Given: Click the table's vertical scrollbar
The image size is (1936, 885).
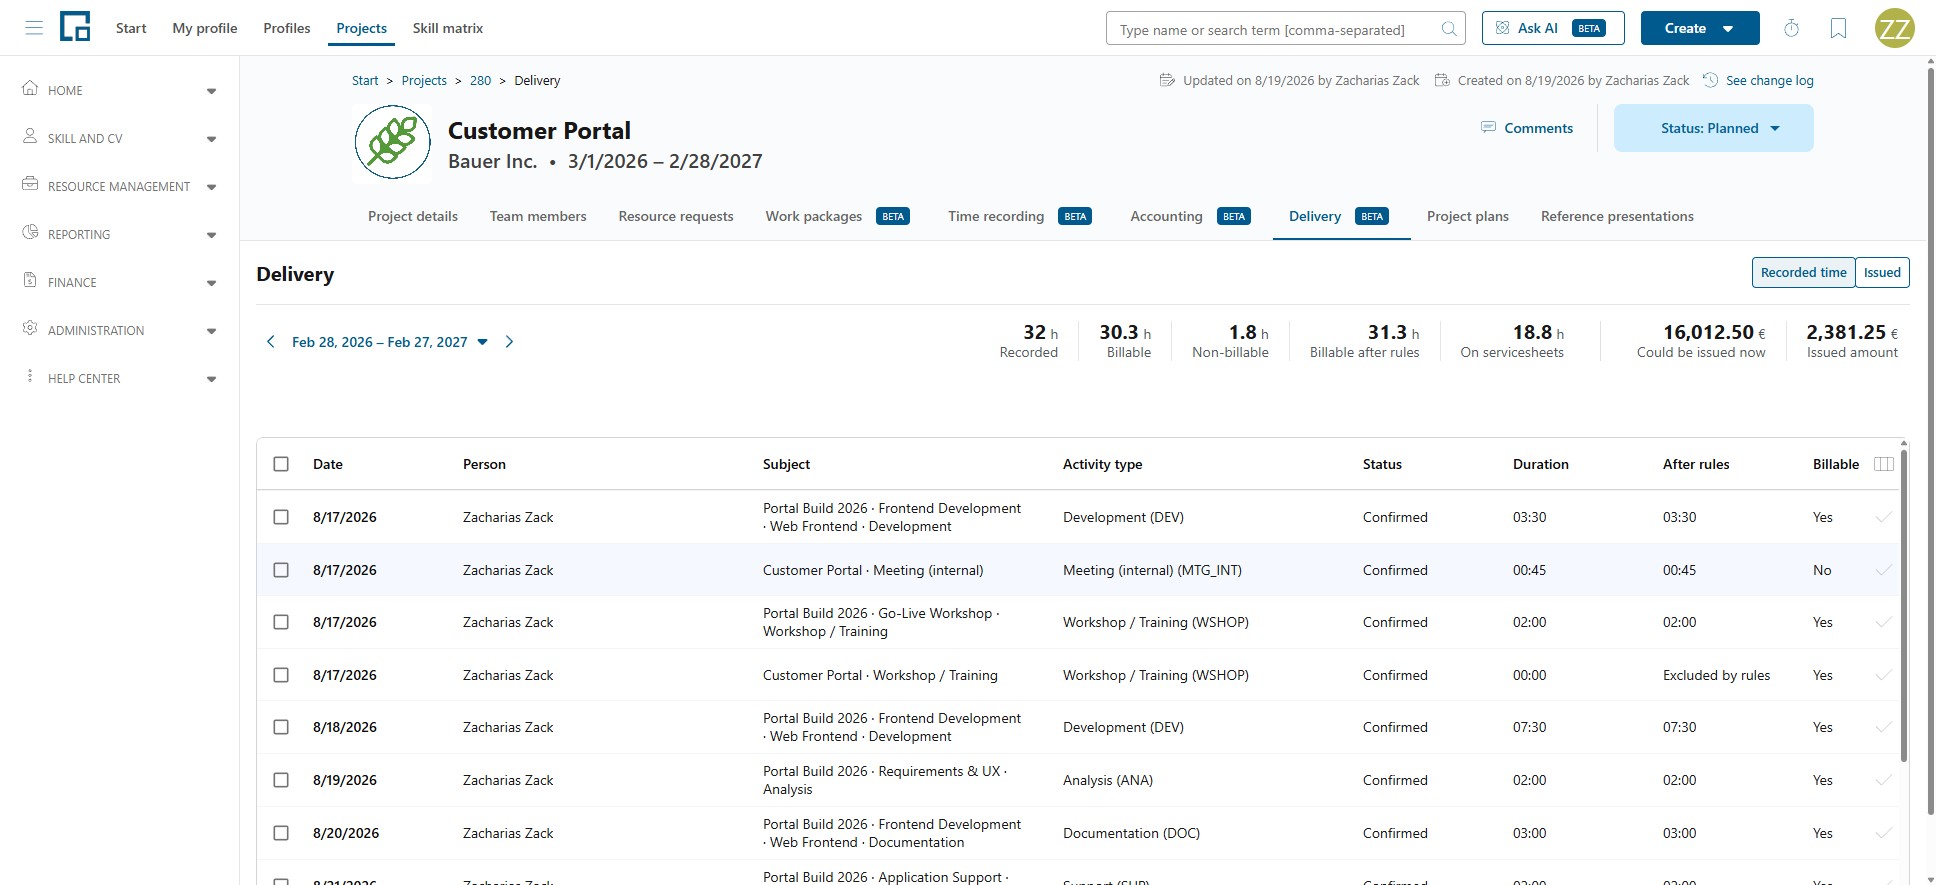Looking at the screenshot, I should [1903, 605].
